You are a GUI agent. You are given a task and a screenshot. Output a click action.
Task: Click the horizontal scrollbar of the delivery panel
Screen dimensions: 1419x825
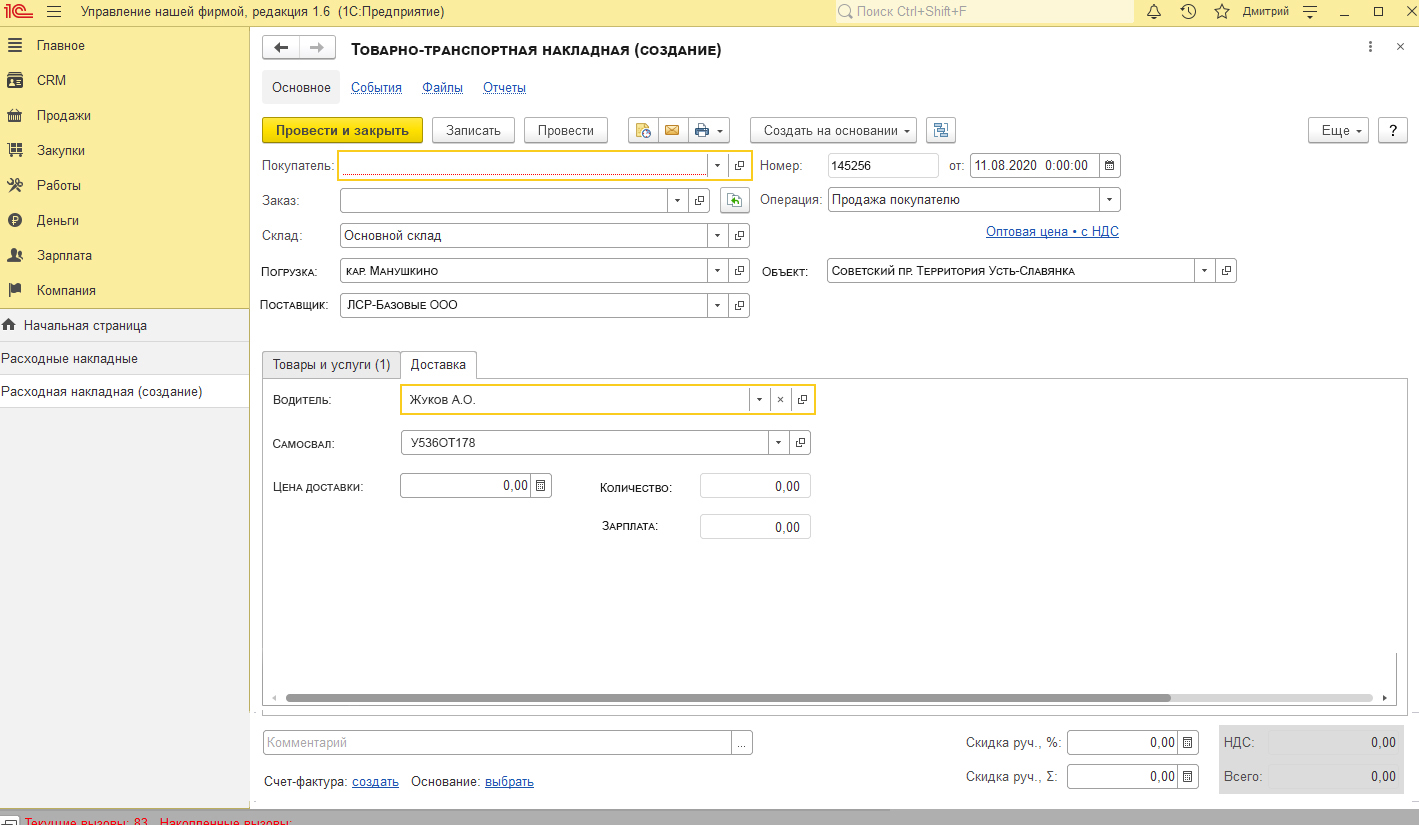tap(727, 698)
